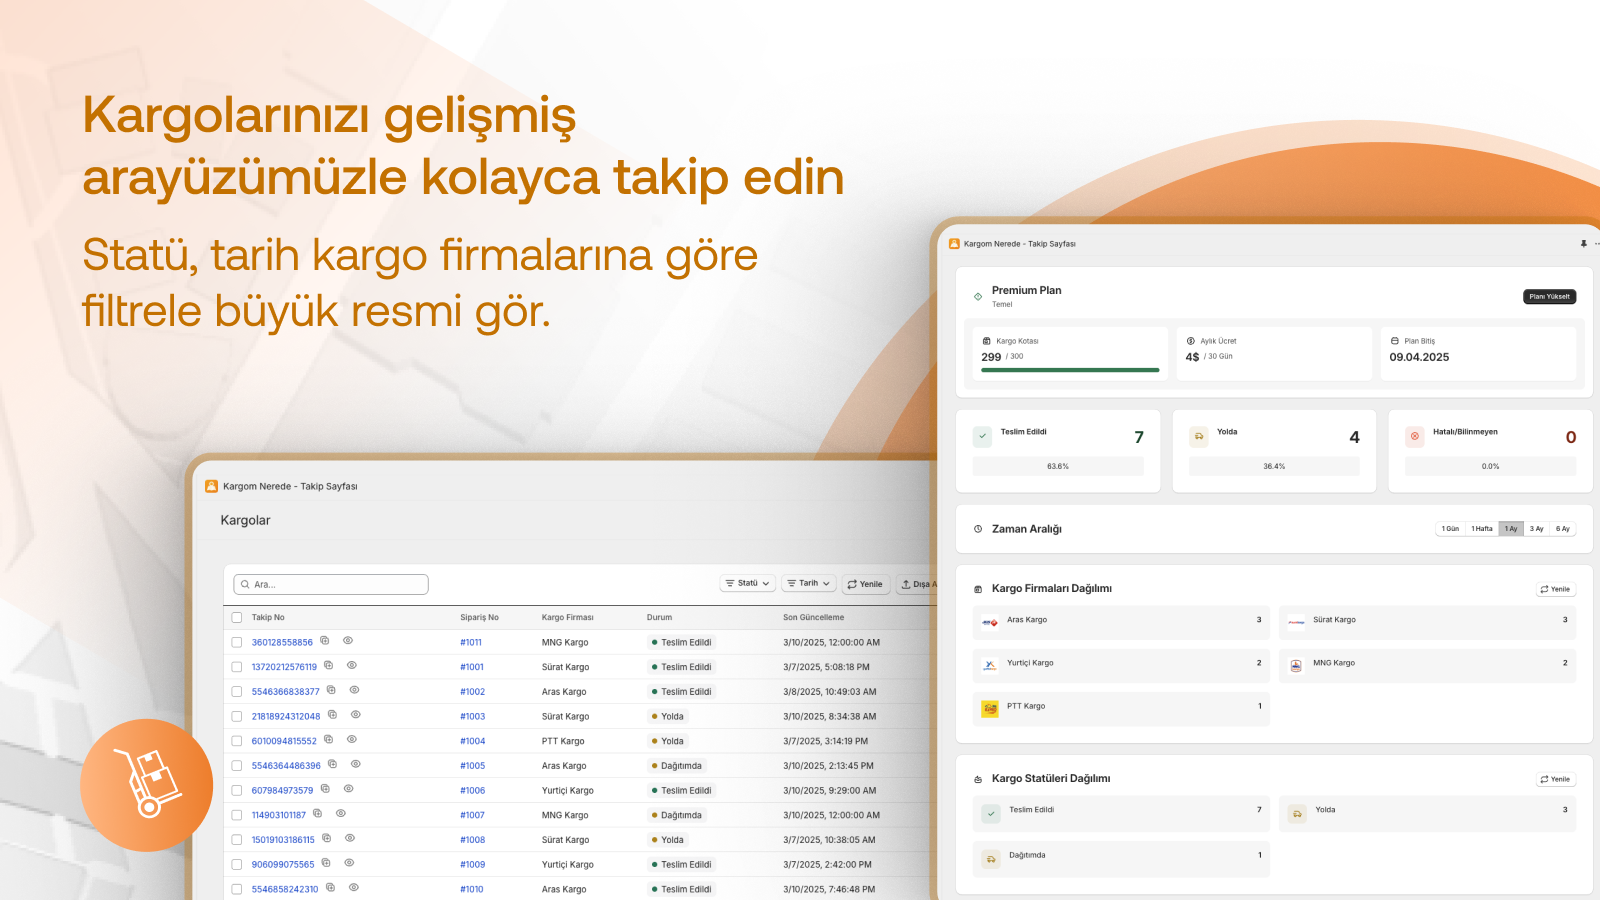Image resolution: width=1600 pixels, height=900 pixels.
Task: Click MNG Kargo logo icon
Action: tap(1296, 665)
